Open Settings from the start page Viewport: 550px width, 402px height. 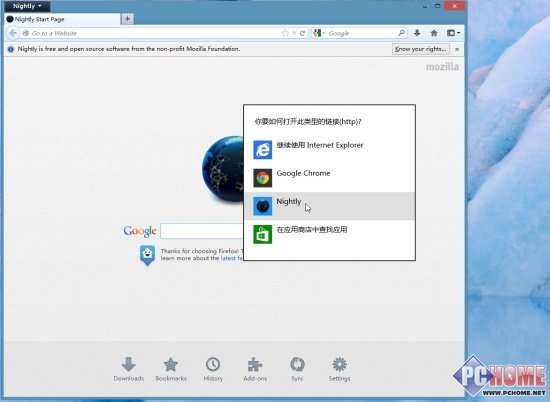pyautogui.click(x=339, y=369)
